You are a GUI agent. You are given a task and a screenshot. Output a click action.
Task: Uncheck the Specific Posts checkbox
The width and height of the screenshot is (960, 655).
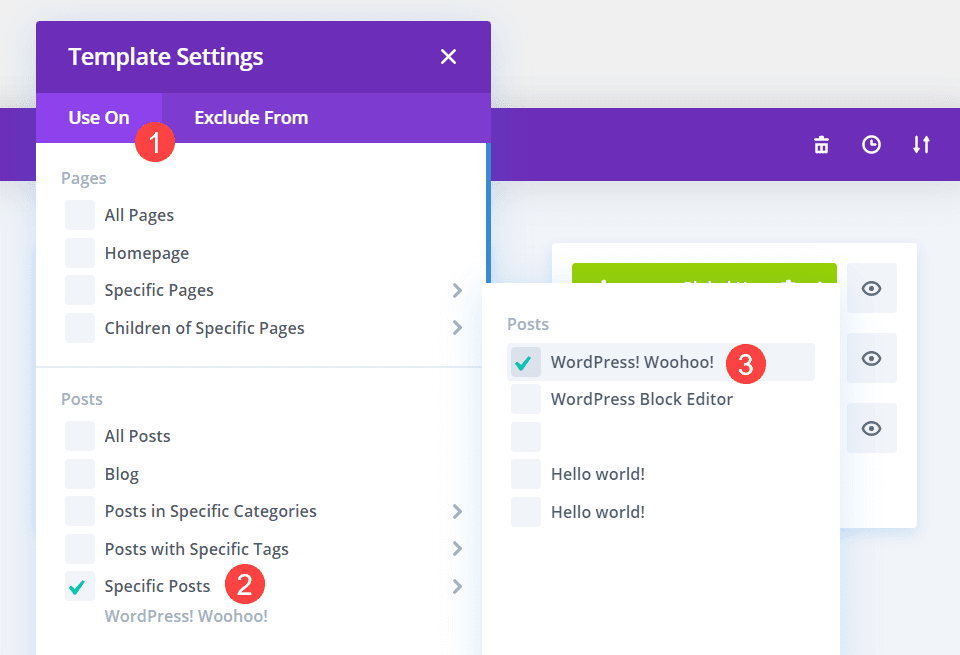[79, 586]
